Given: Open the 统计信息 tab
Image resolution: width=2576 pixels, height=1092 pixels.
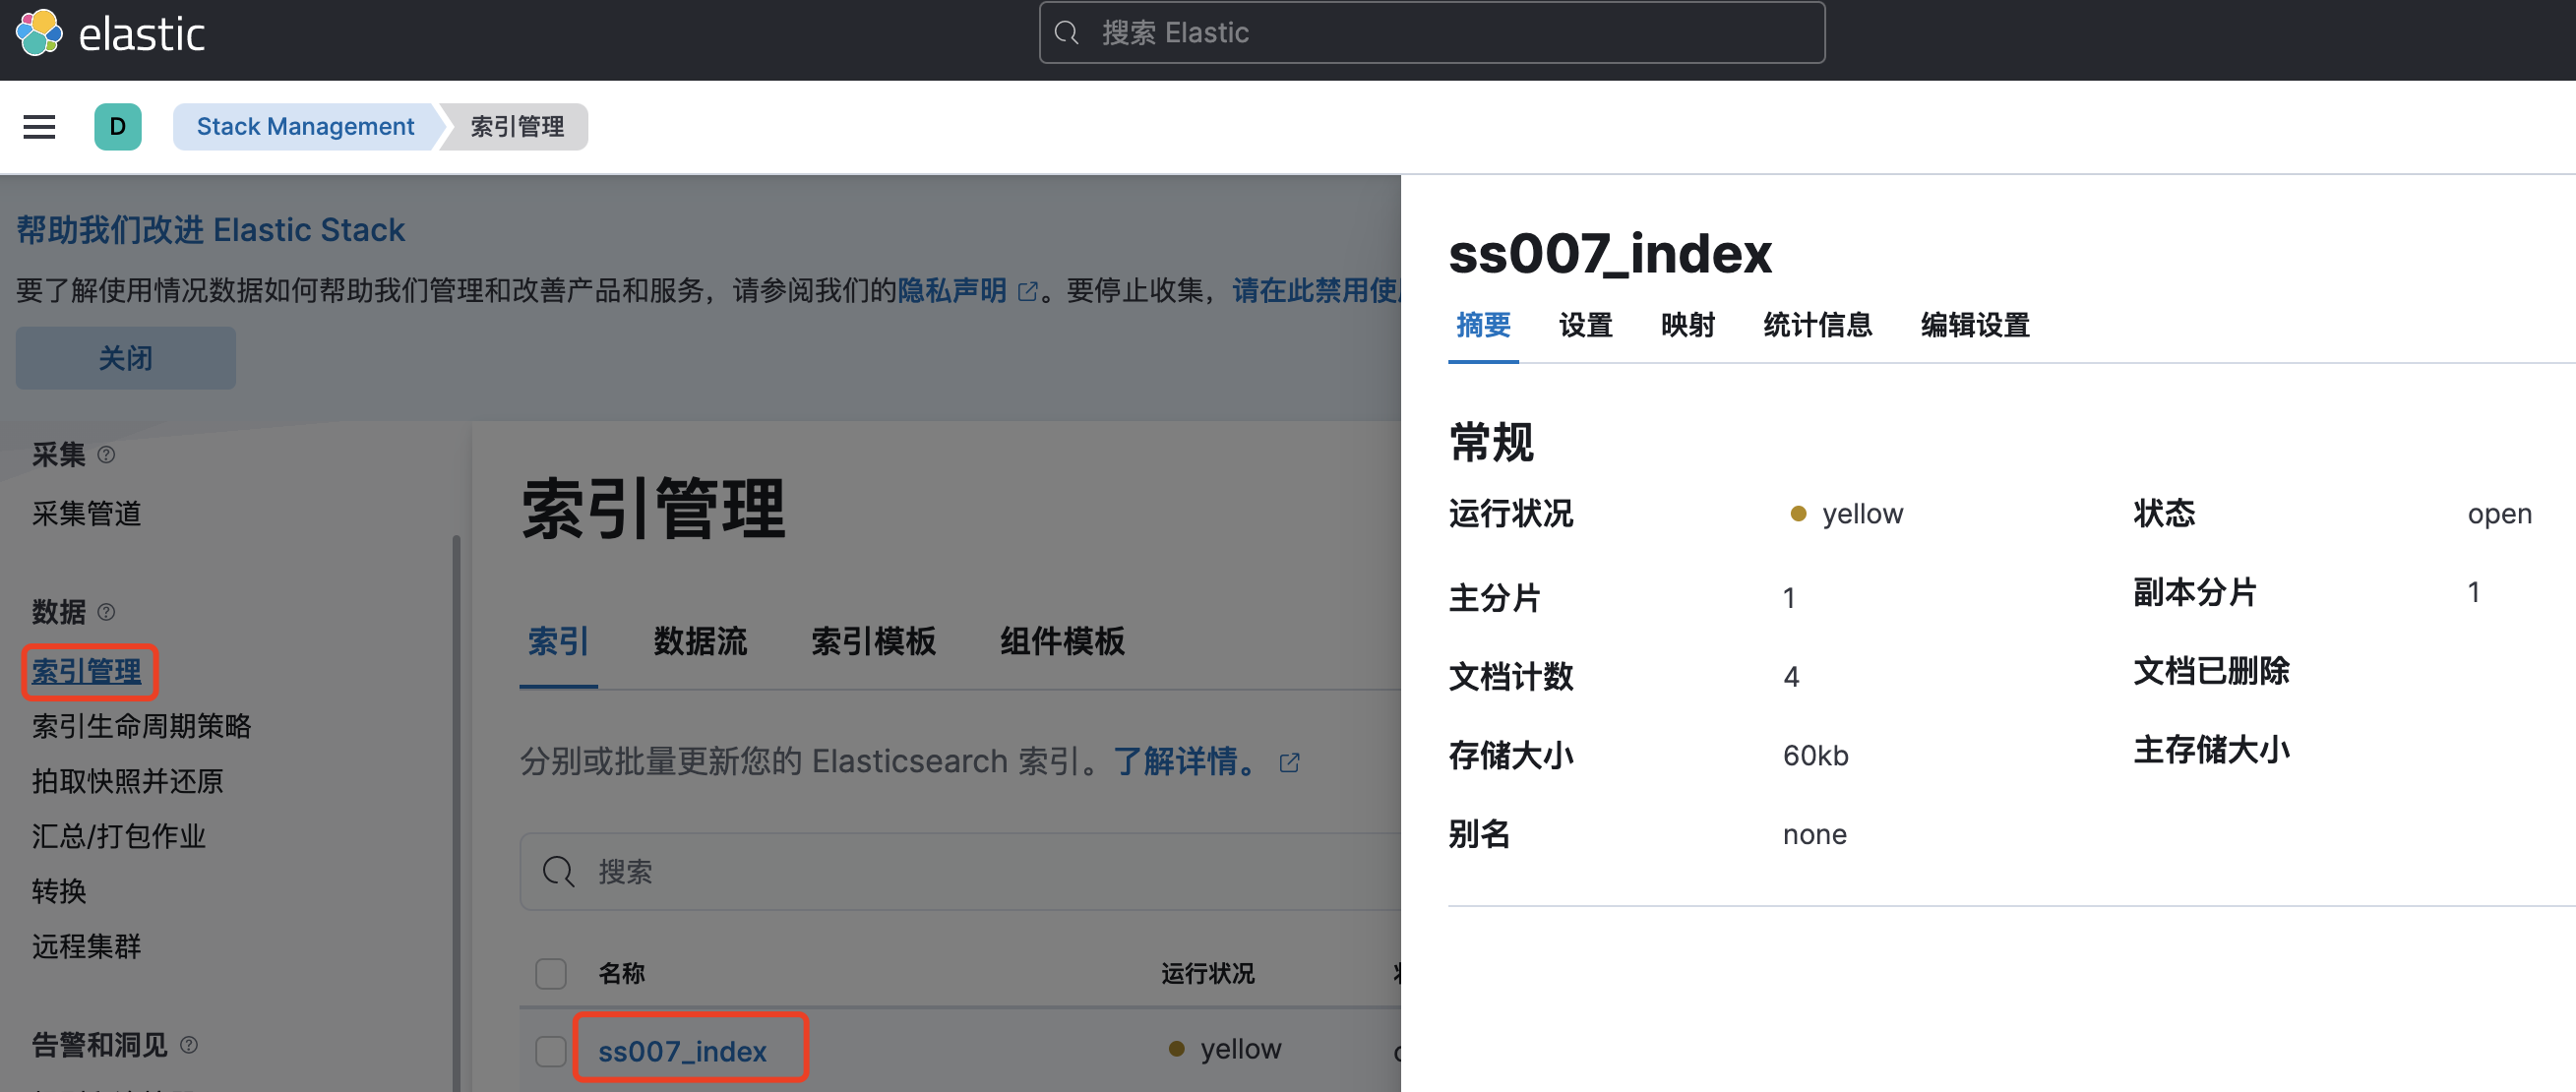Looking at the screenshot, I should pos(1817,325).
